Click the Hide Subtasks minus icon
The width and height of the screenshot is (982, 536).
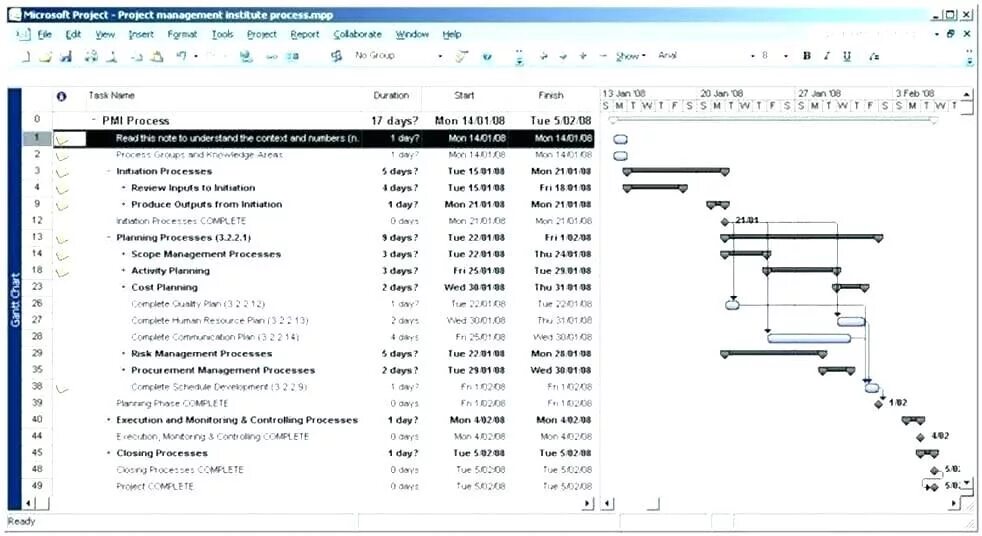pyautogui.click(x=603, y=56)
